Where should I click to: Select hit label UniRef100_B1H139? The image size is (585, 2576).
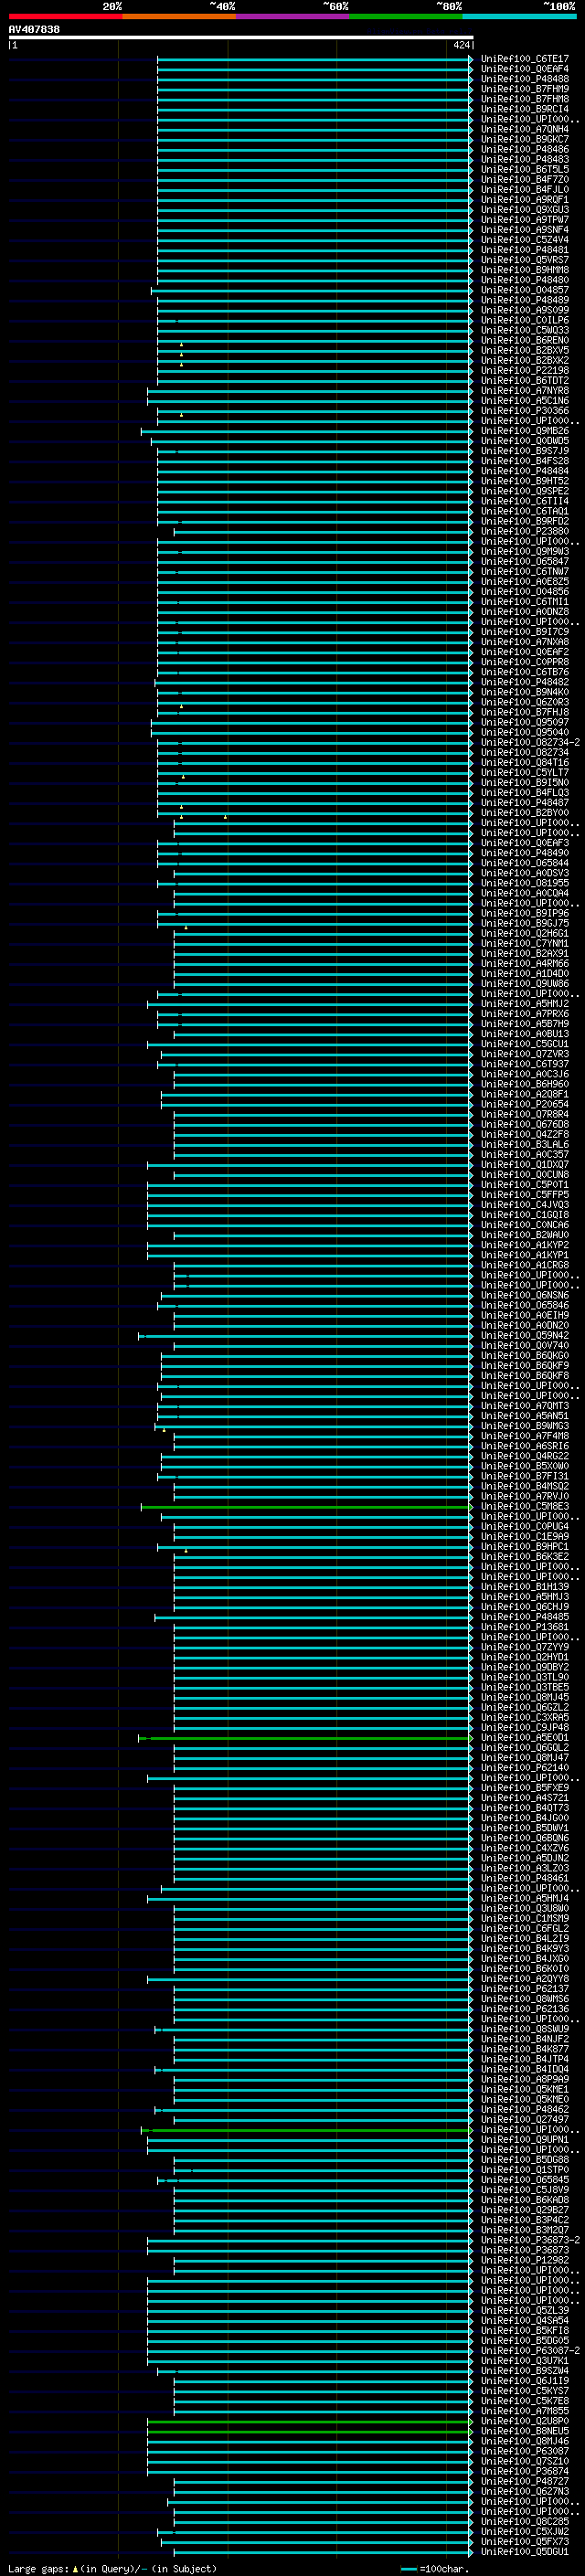click(524, 1587)
